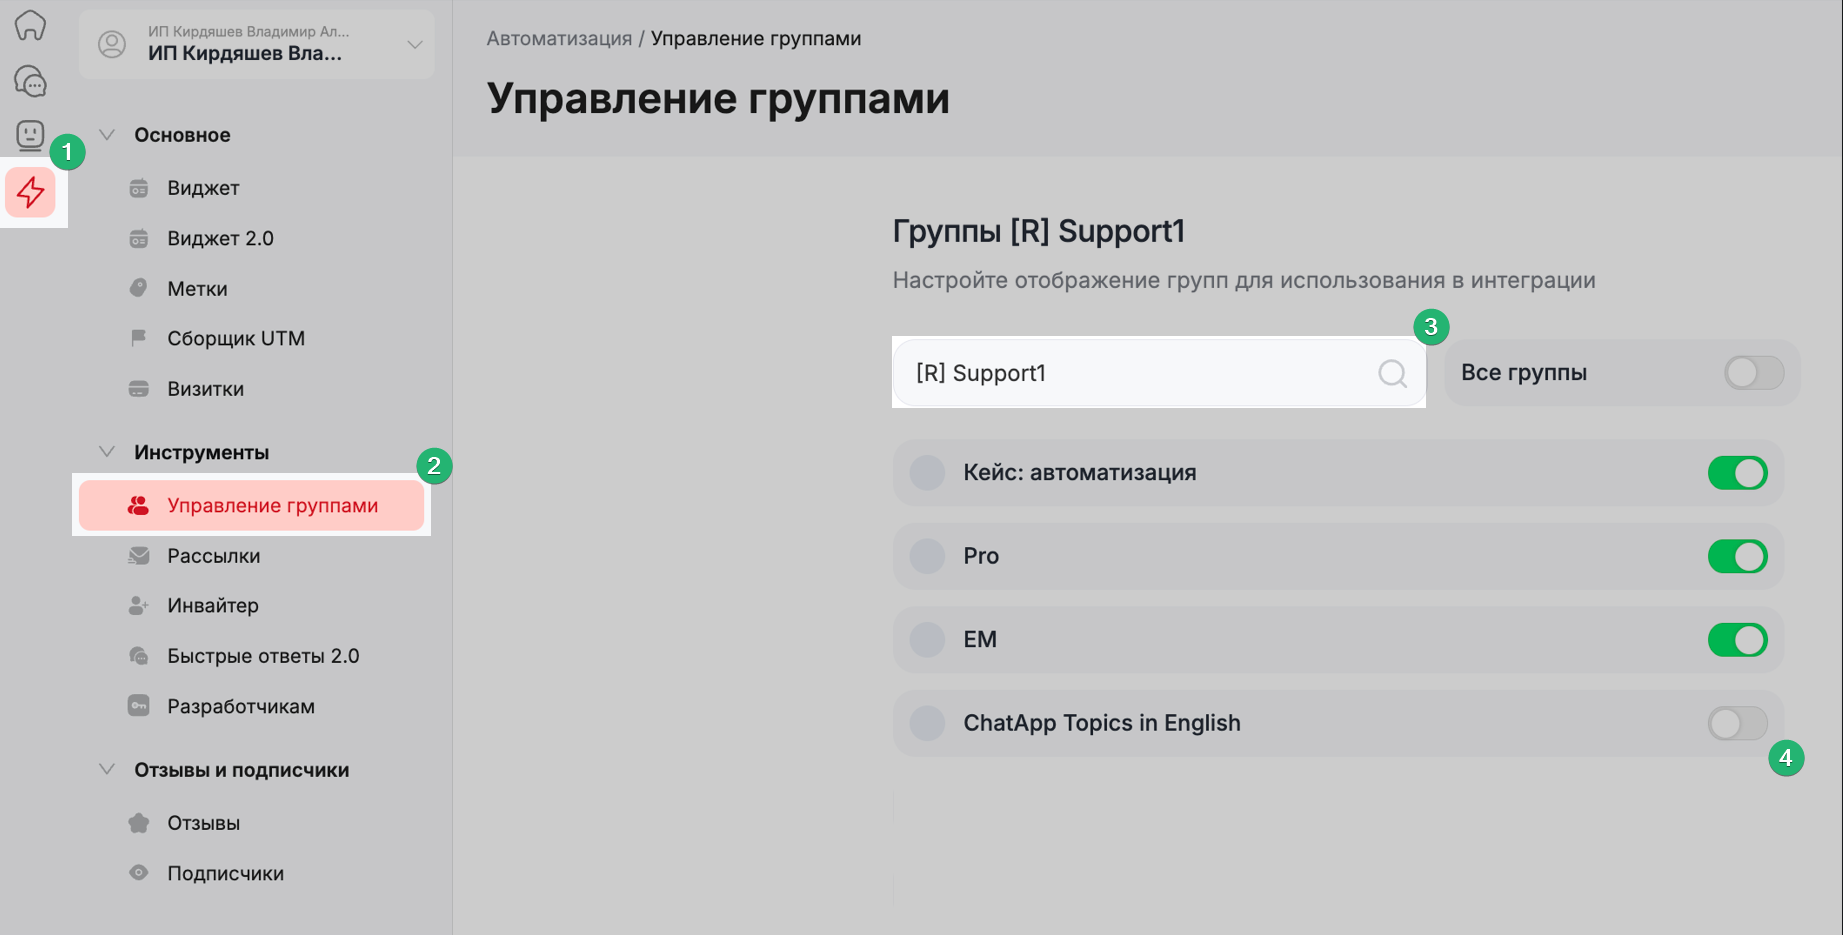
Task: Turn off the Pro group toggle
Action: 1737,556
